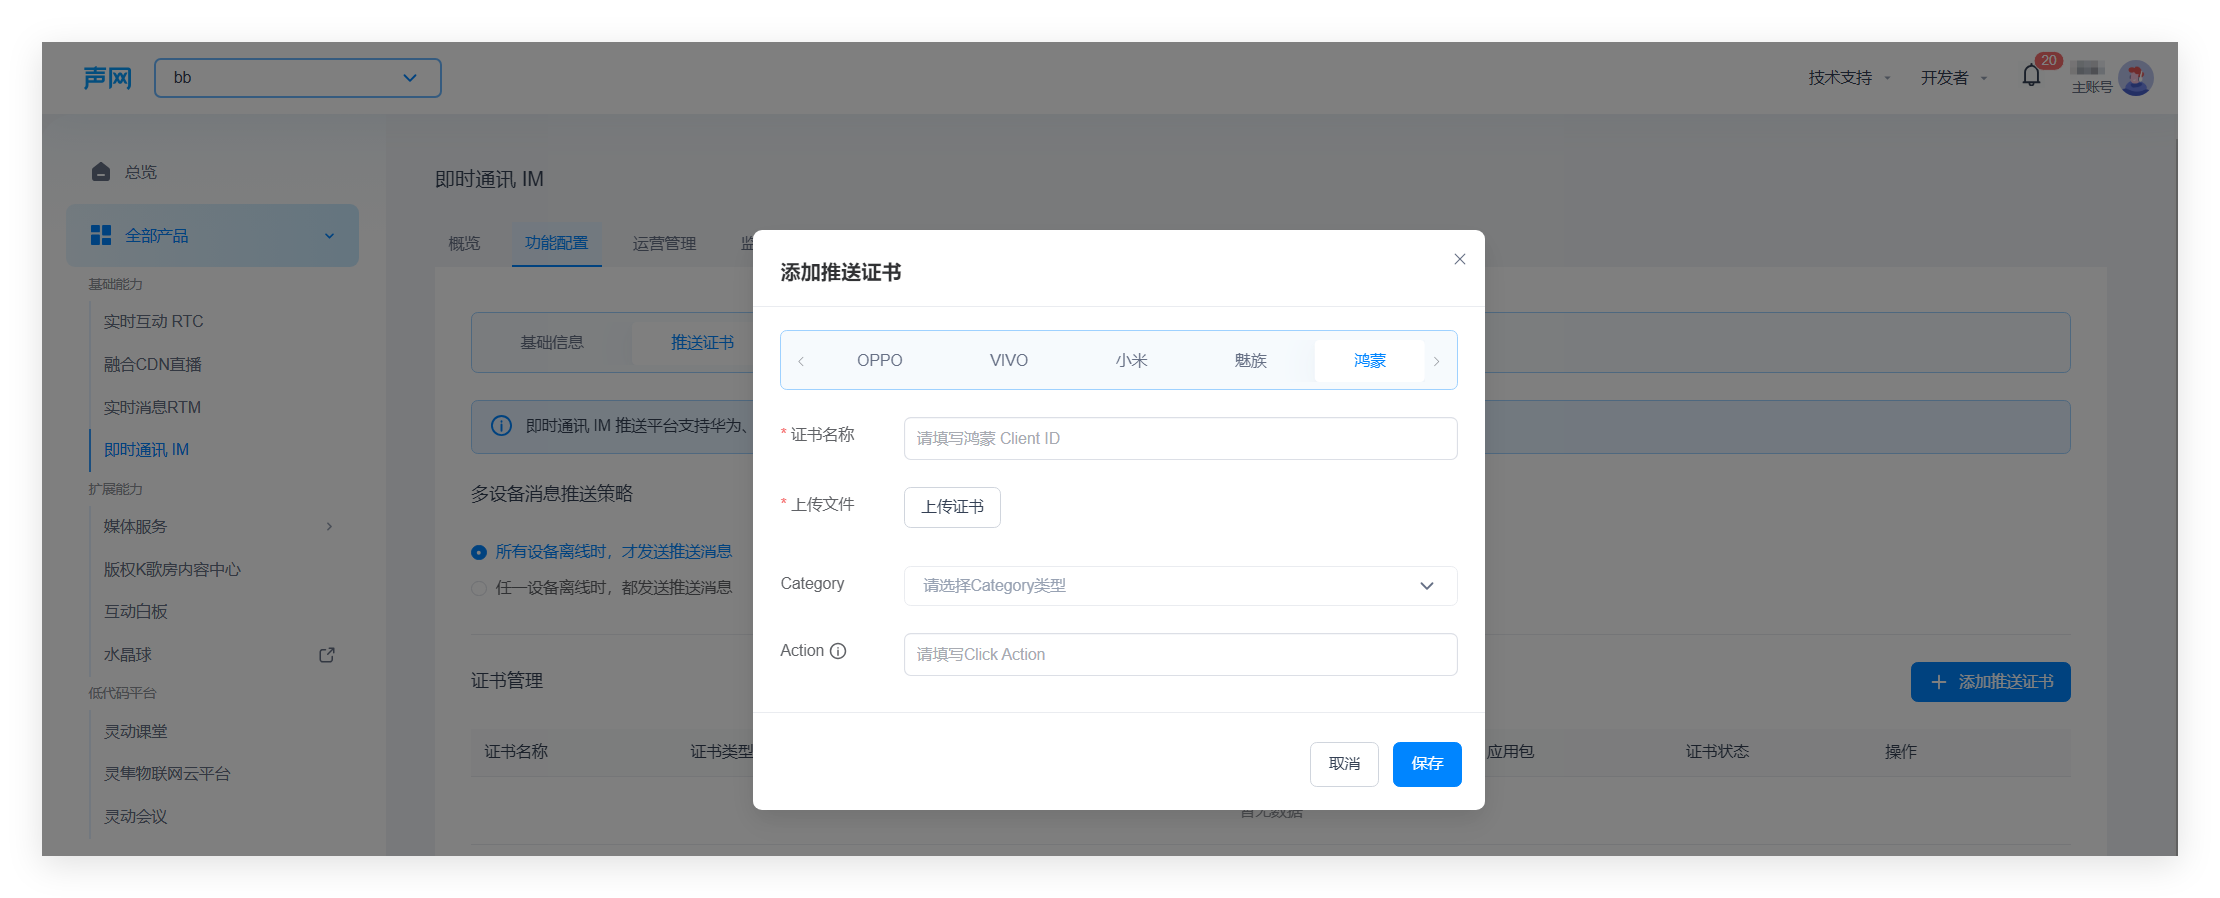Open 水晶球 external link icon
This screenshot has height=898, width=2220.
tap(327, 655)
